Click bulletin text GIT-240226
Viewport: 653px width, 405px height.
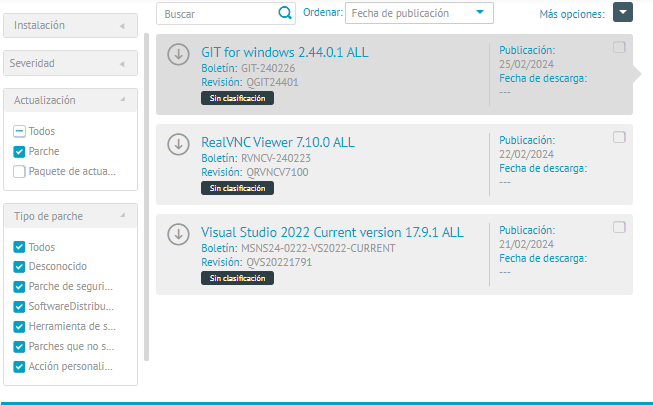(x=268, y=68)
